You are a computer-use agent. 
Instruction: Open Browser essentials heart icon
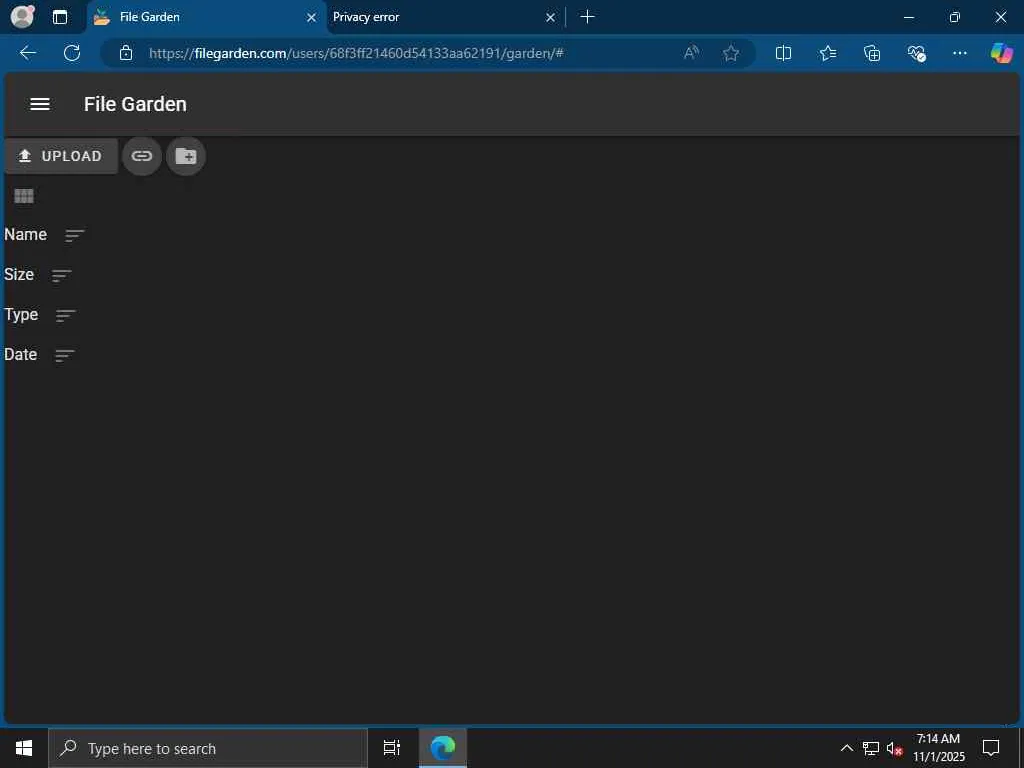(916, 53)
